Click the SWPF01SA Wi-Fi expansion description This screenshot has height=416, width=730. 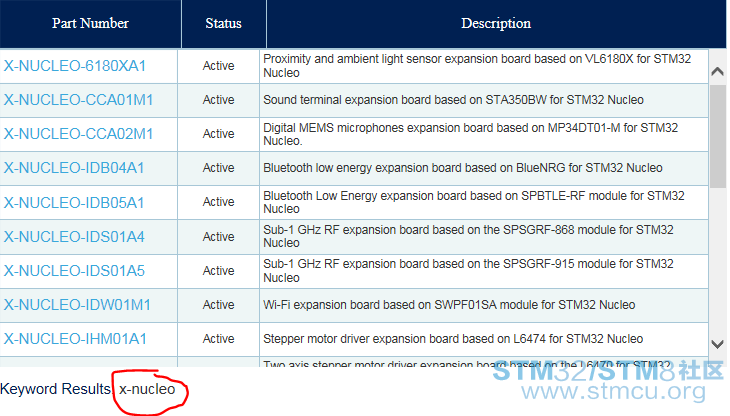[x=449, y=305]
